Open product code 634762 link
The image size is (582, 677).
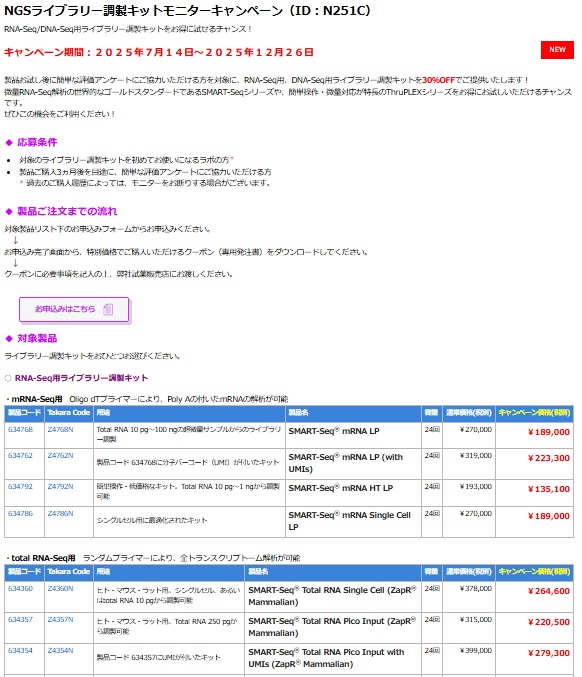point(20,455)
